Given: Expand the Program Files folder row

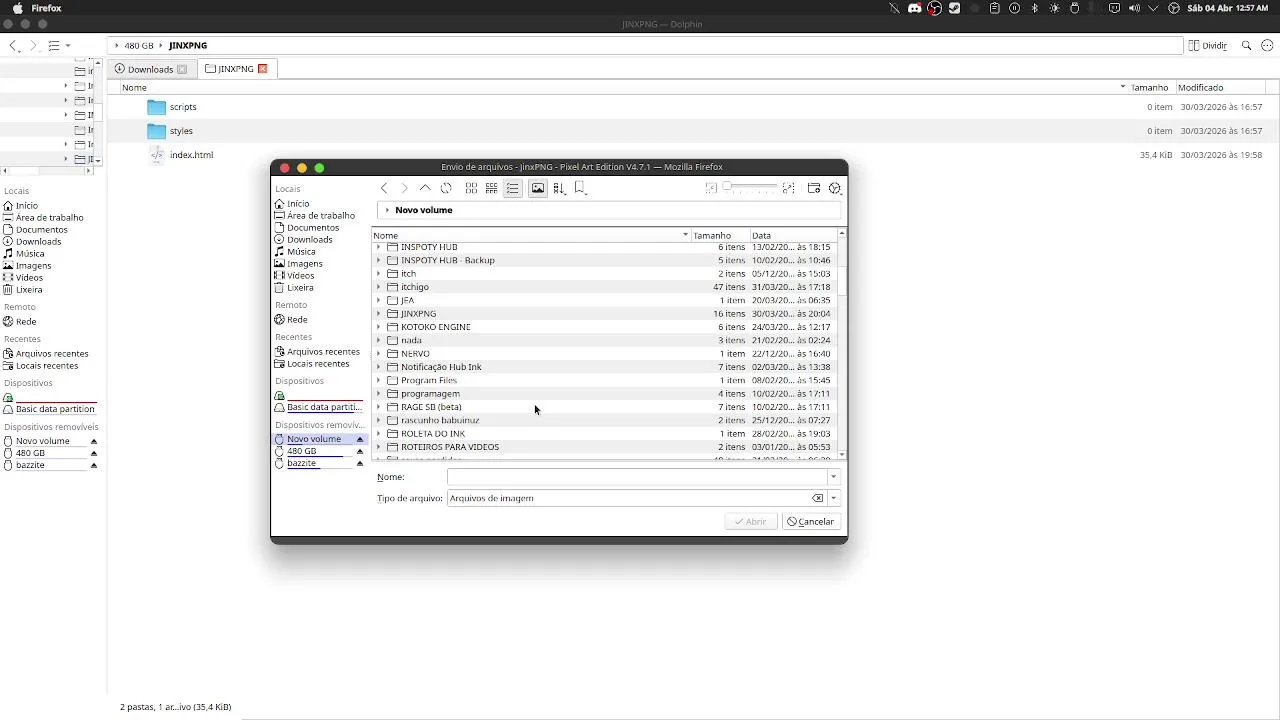Looking at the screenshot, I should tap(379, 381).
